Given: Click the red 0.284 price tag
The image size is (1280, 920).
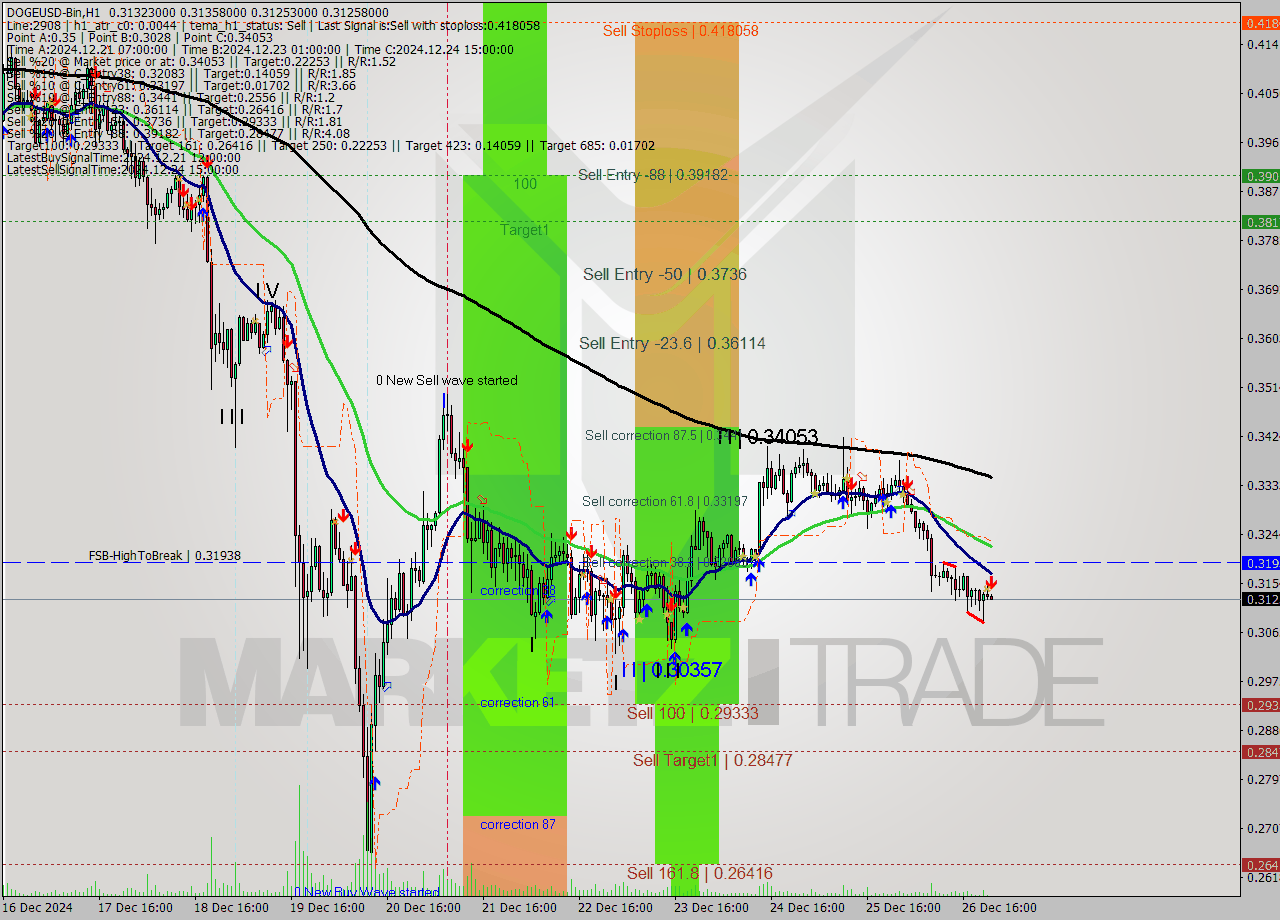Looking at the screenshot, I should point(1260,752).
